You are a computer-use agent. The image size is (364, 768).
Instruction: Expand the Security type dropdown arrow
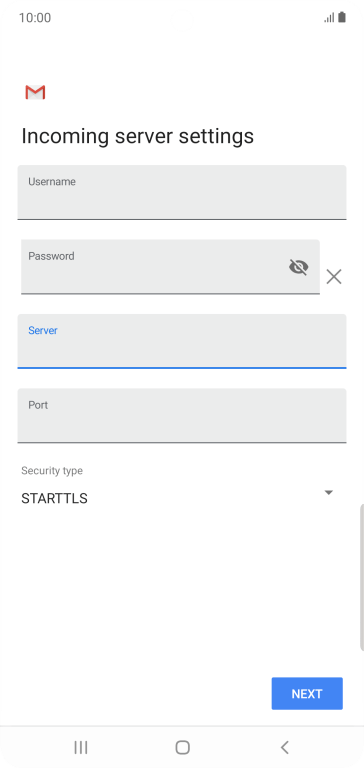pyautogui.click(x=329, y=492)
